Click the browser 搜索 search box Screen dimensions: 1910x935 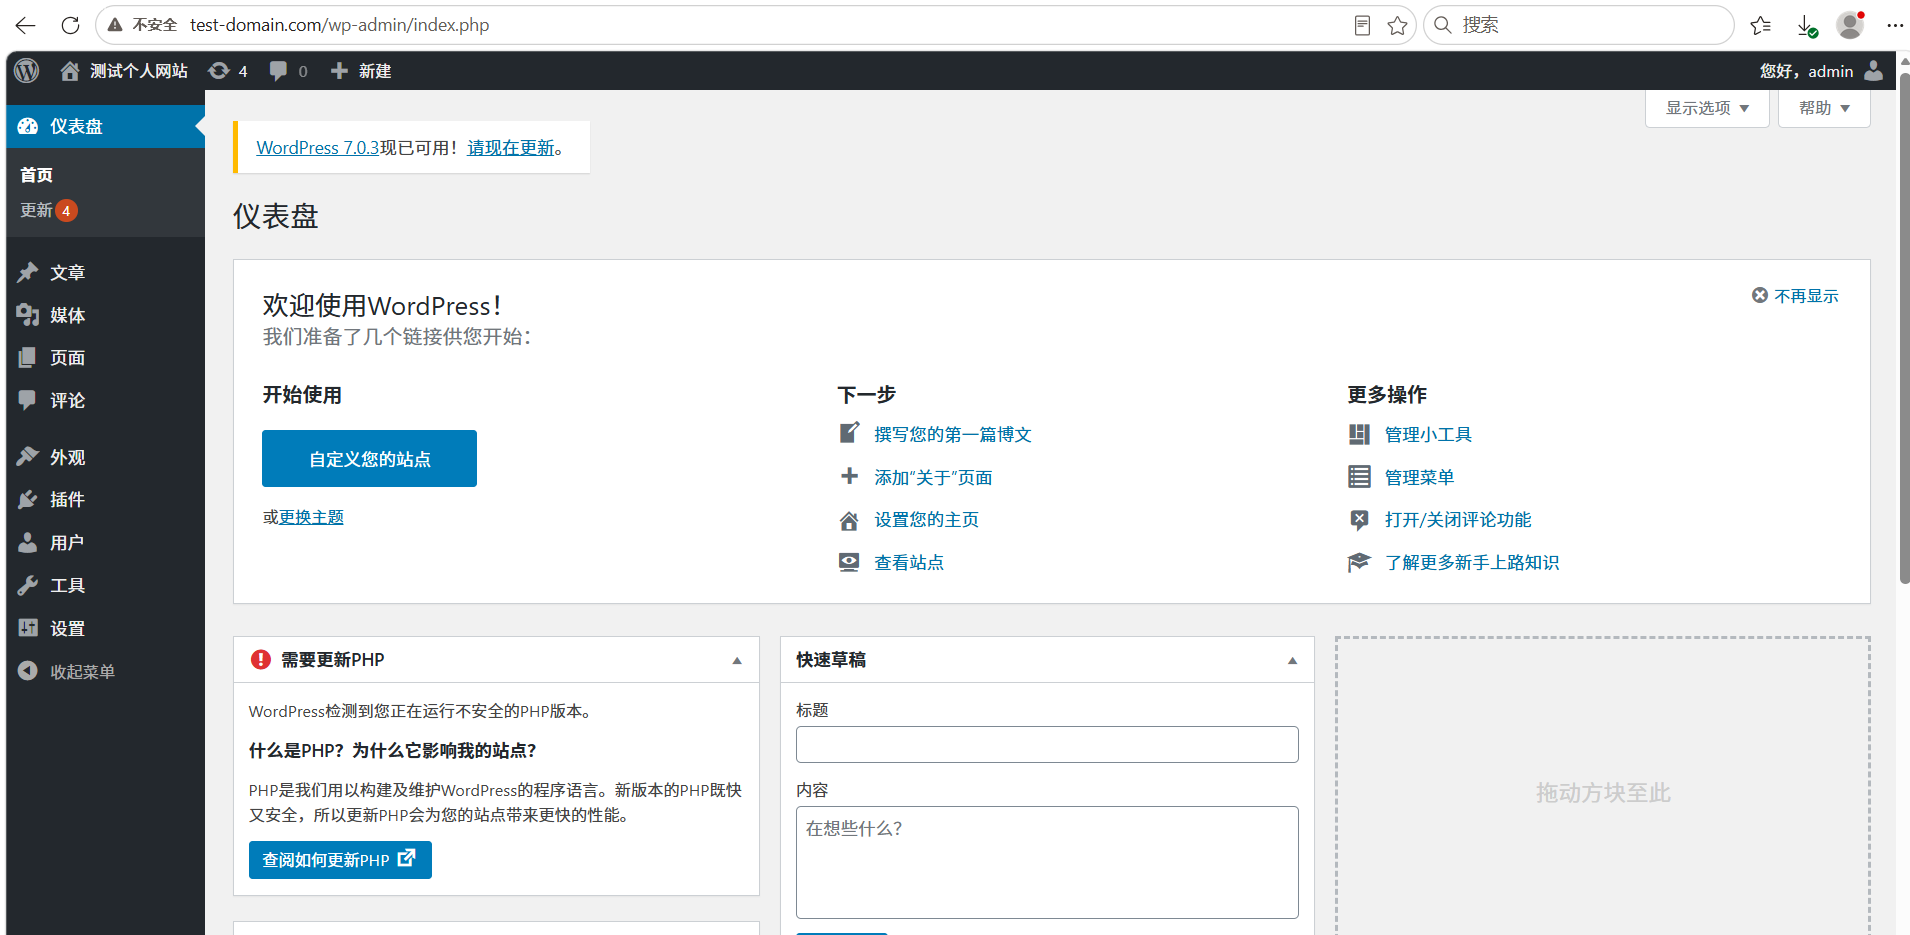(1578, 25)
